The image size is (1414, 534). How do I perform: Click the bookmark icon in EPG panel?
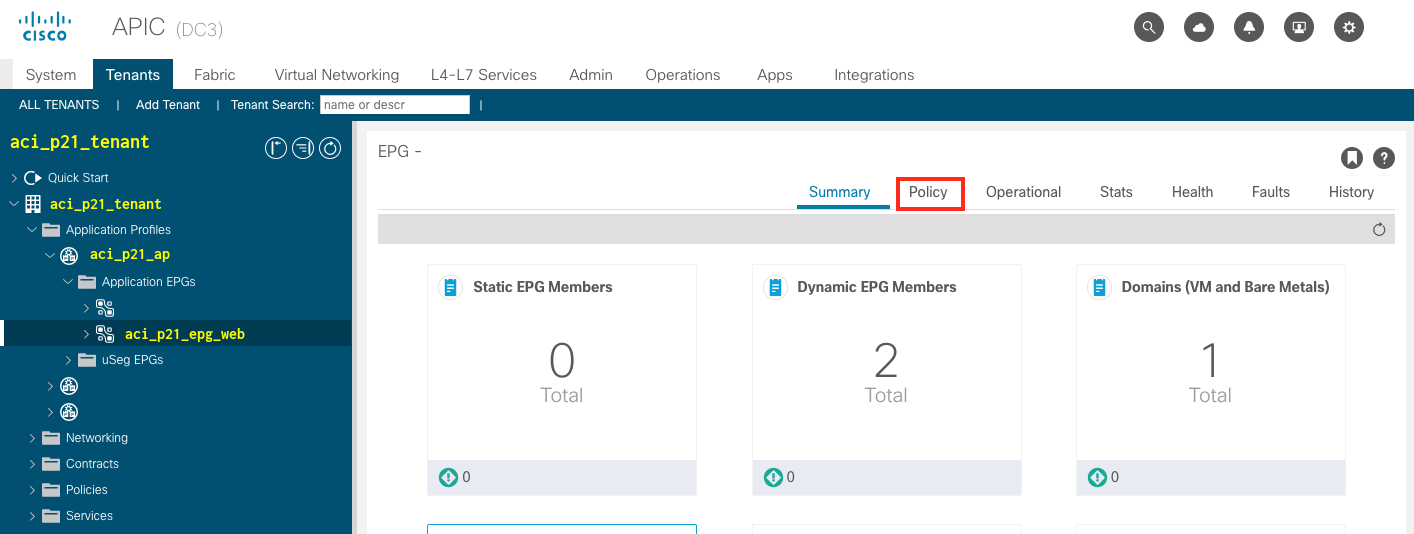(x=1351, y=158)
